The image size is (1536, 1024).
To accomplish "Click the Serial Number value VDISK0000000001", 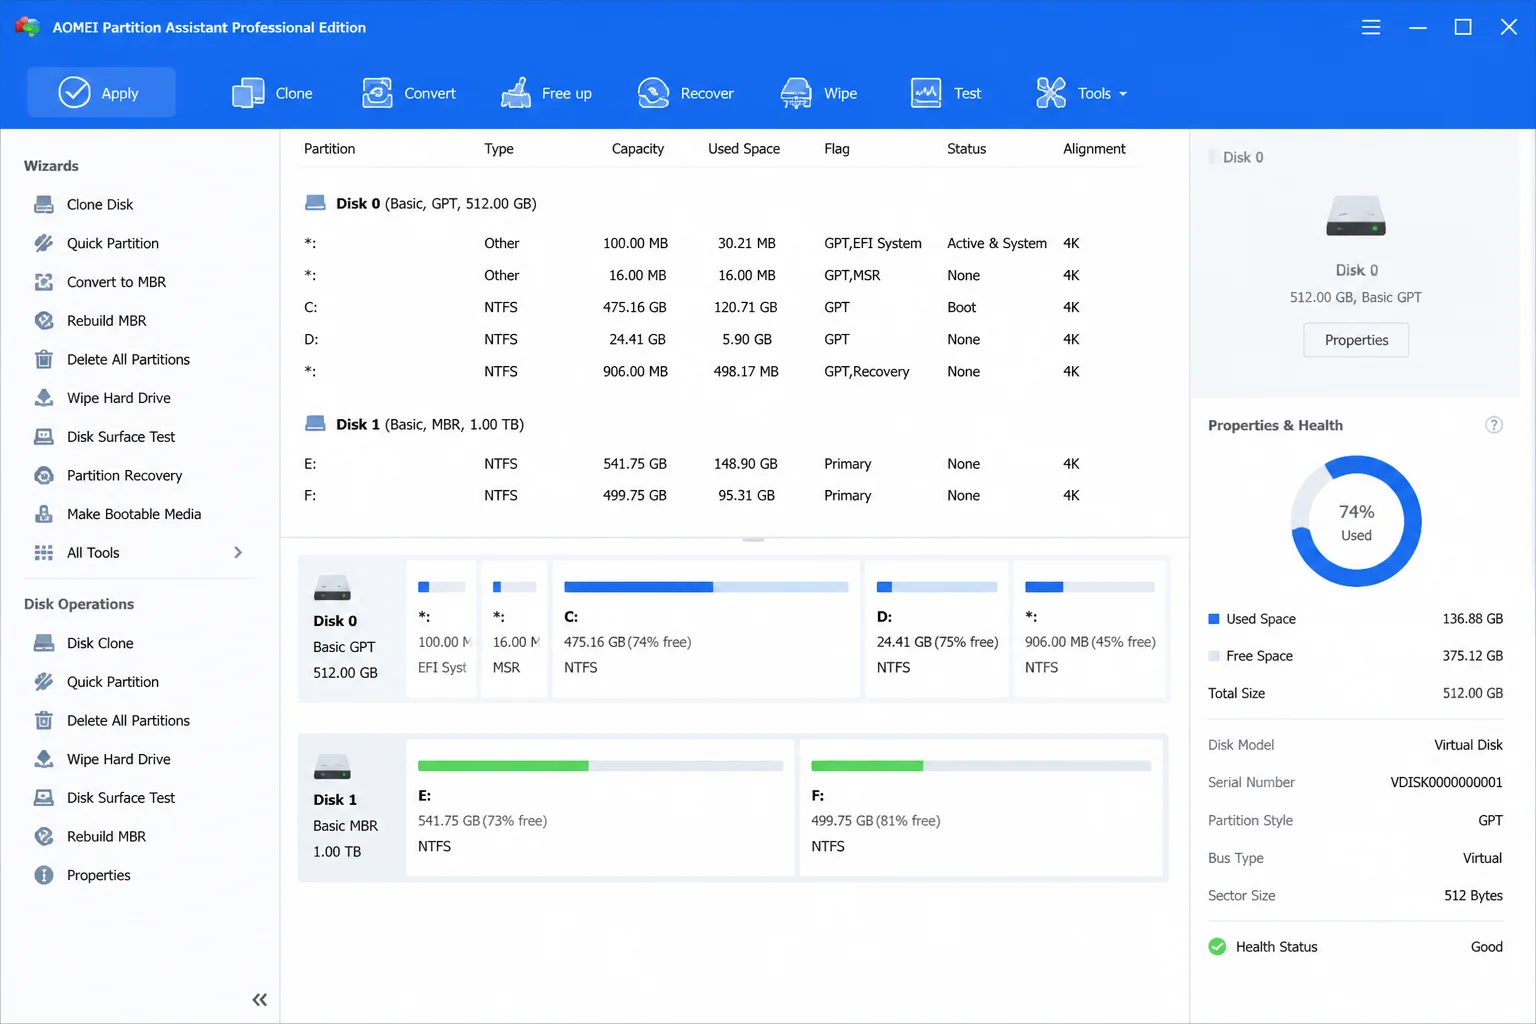I will pyautogui.click(x=1446, y=782).
